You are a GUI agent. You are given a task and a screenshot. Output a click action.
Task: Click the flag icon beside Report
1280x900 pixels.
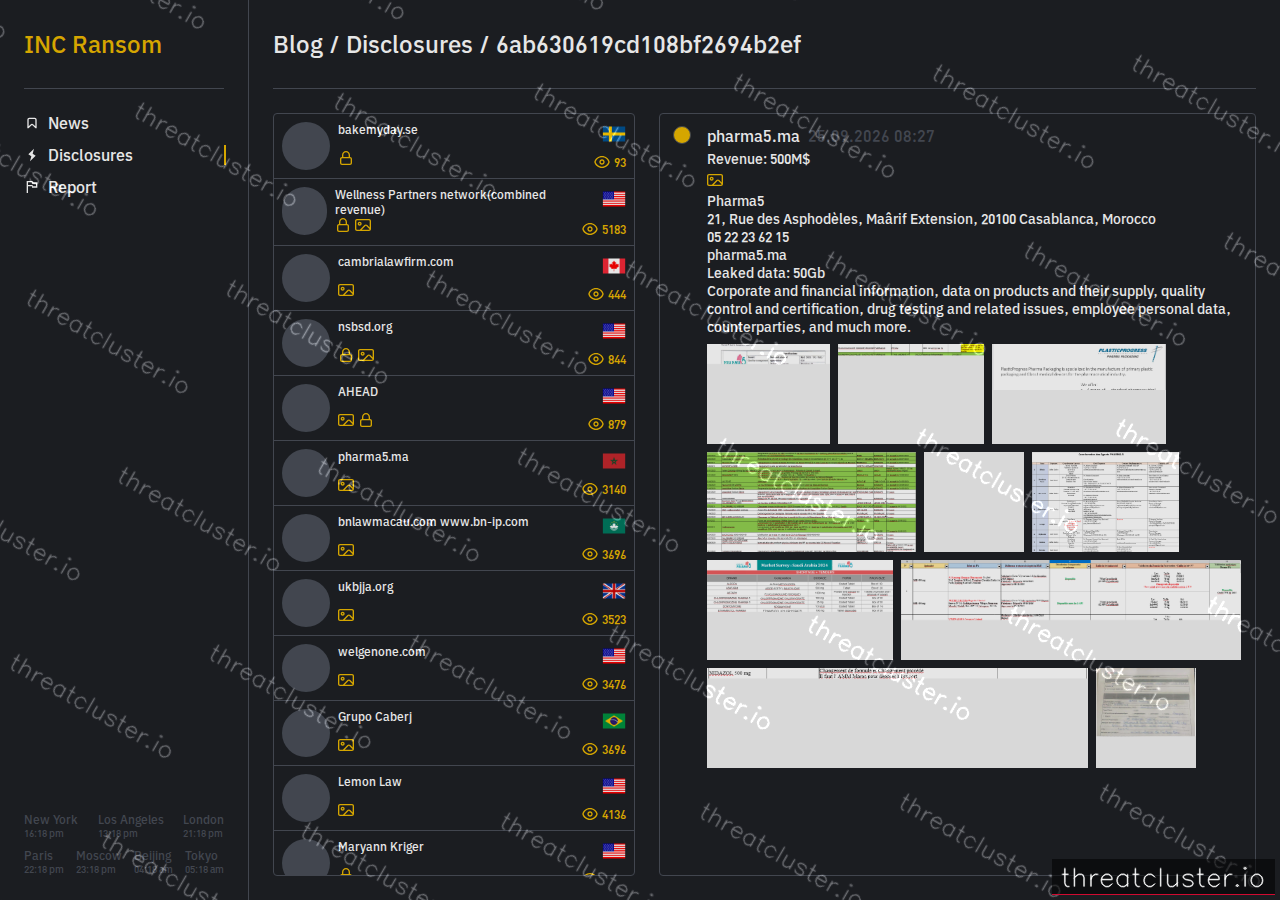point(32,187)
